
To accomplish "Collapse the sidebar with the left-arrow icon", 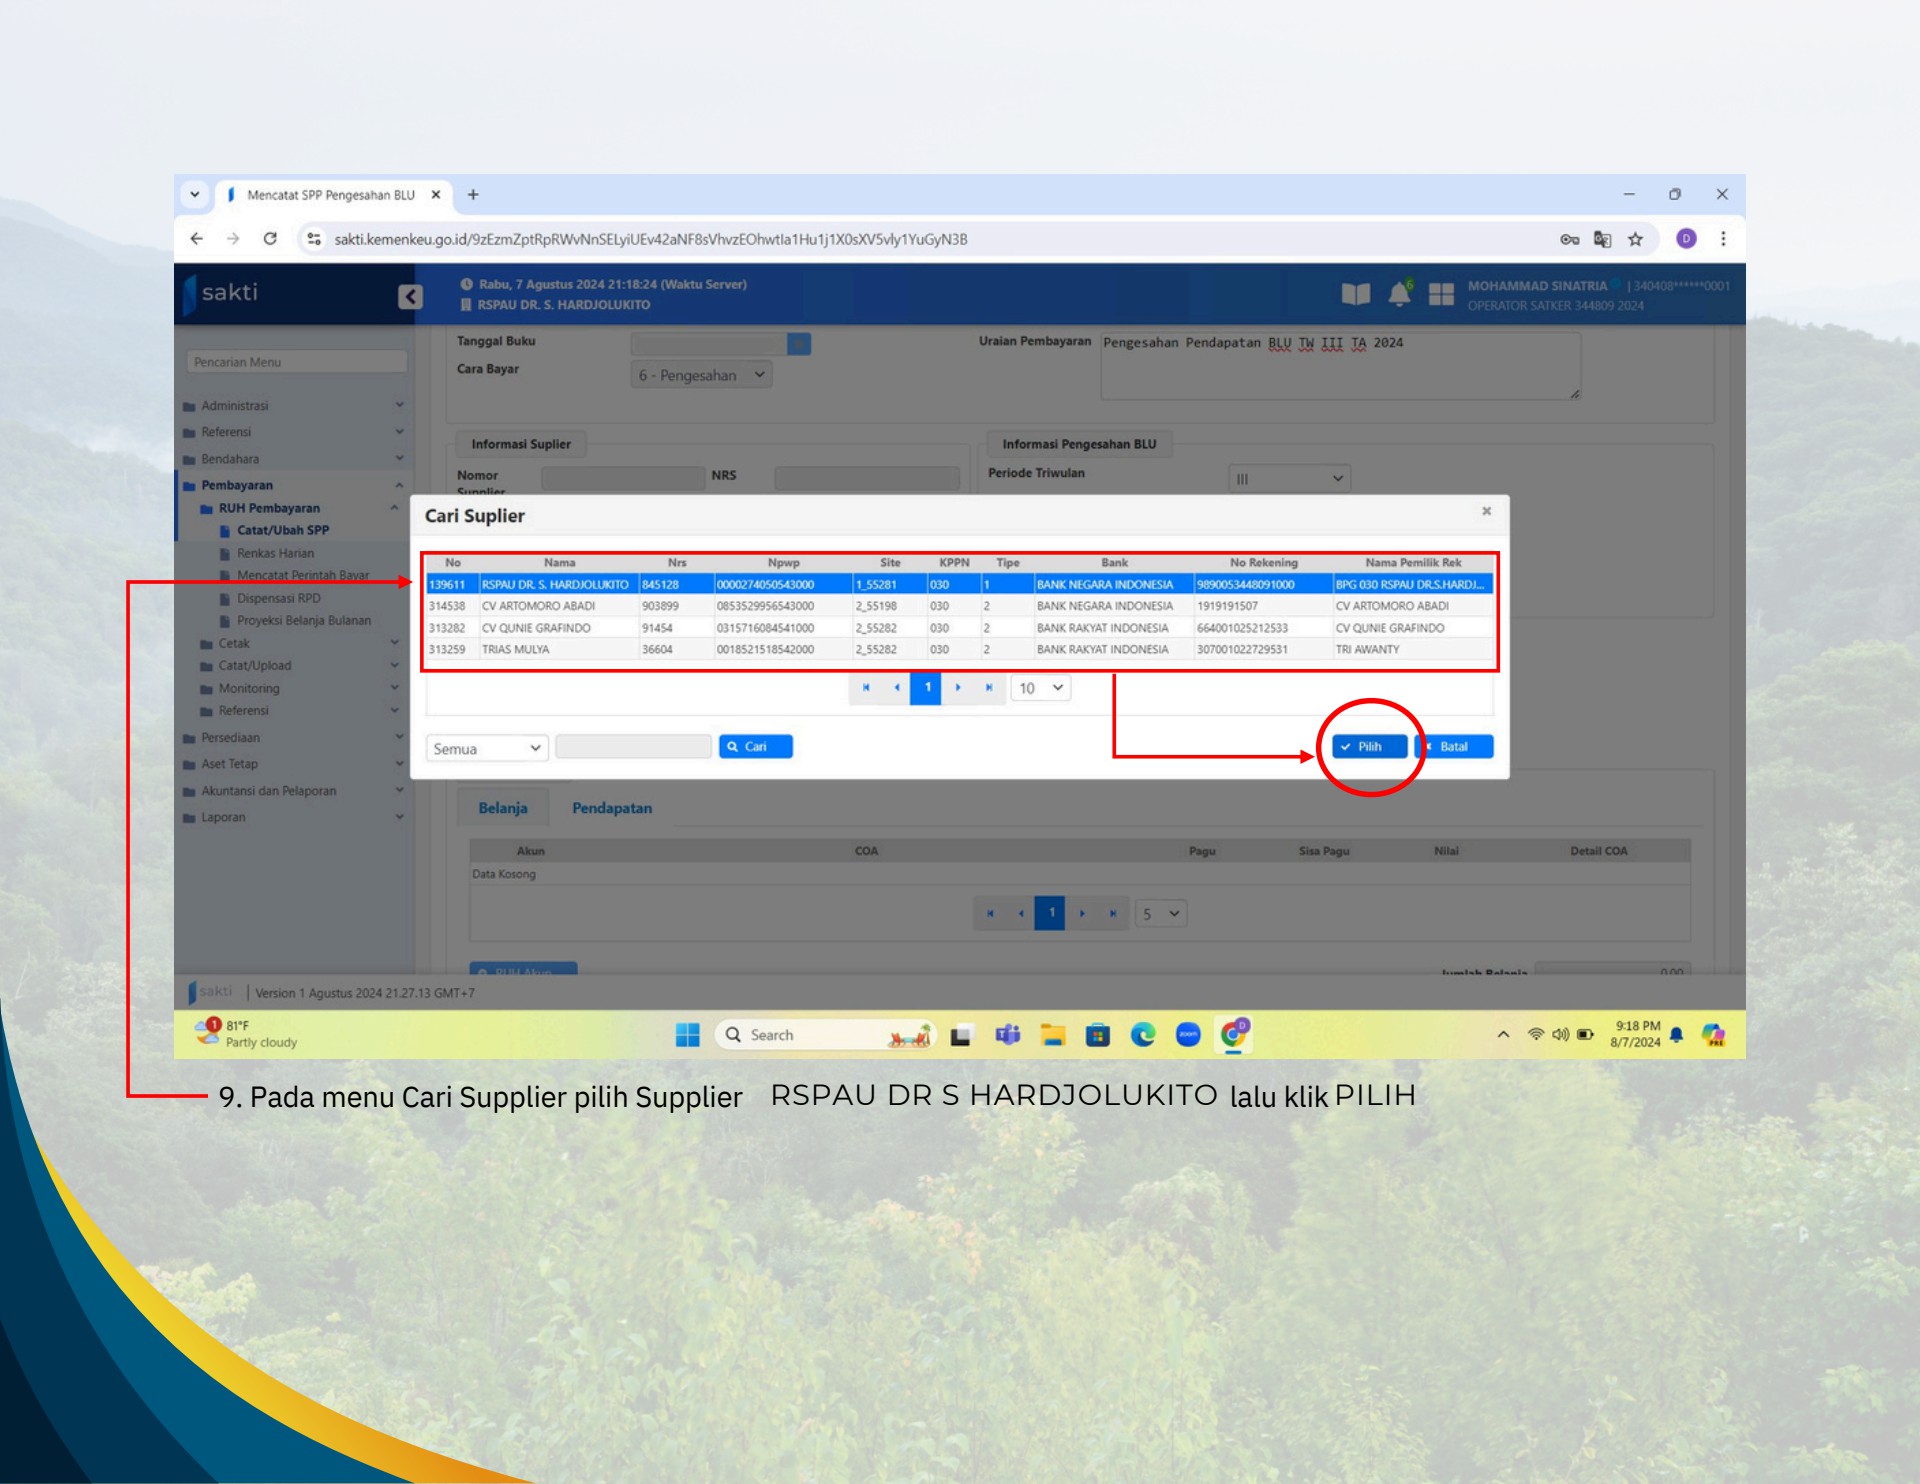I will [x=410, y=295].
